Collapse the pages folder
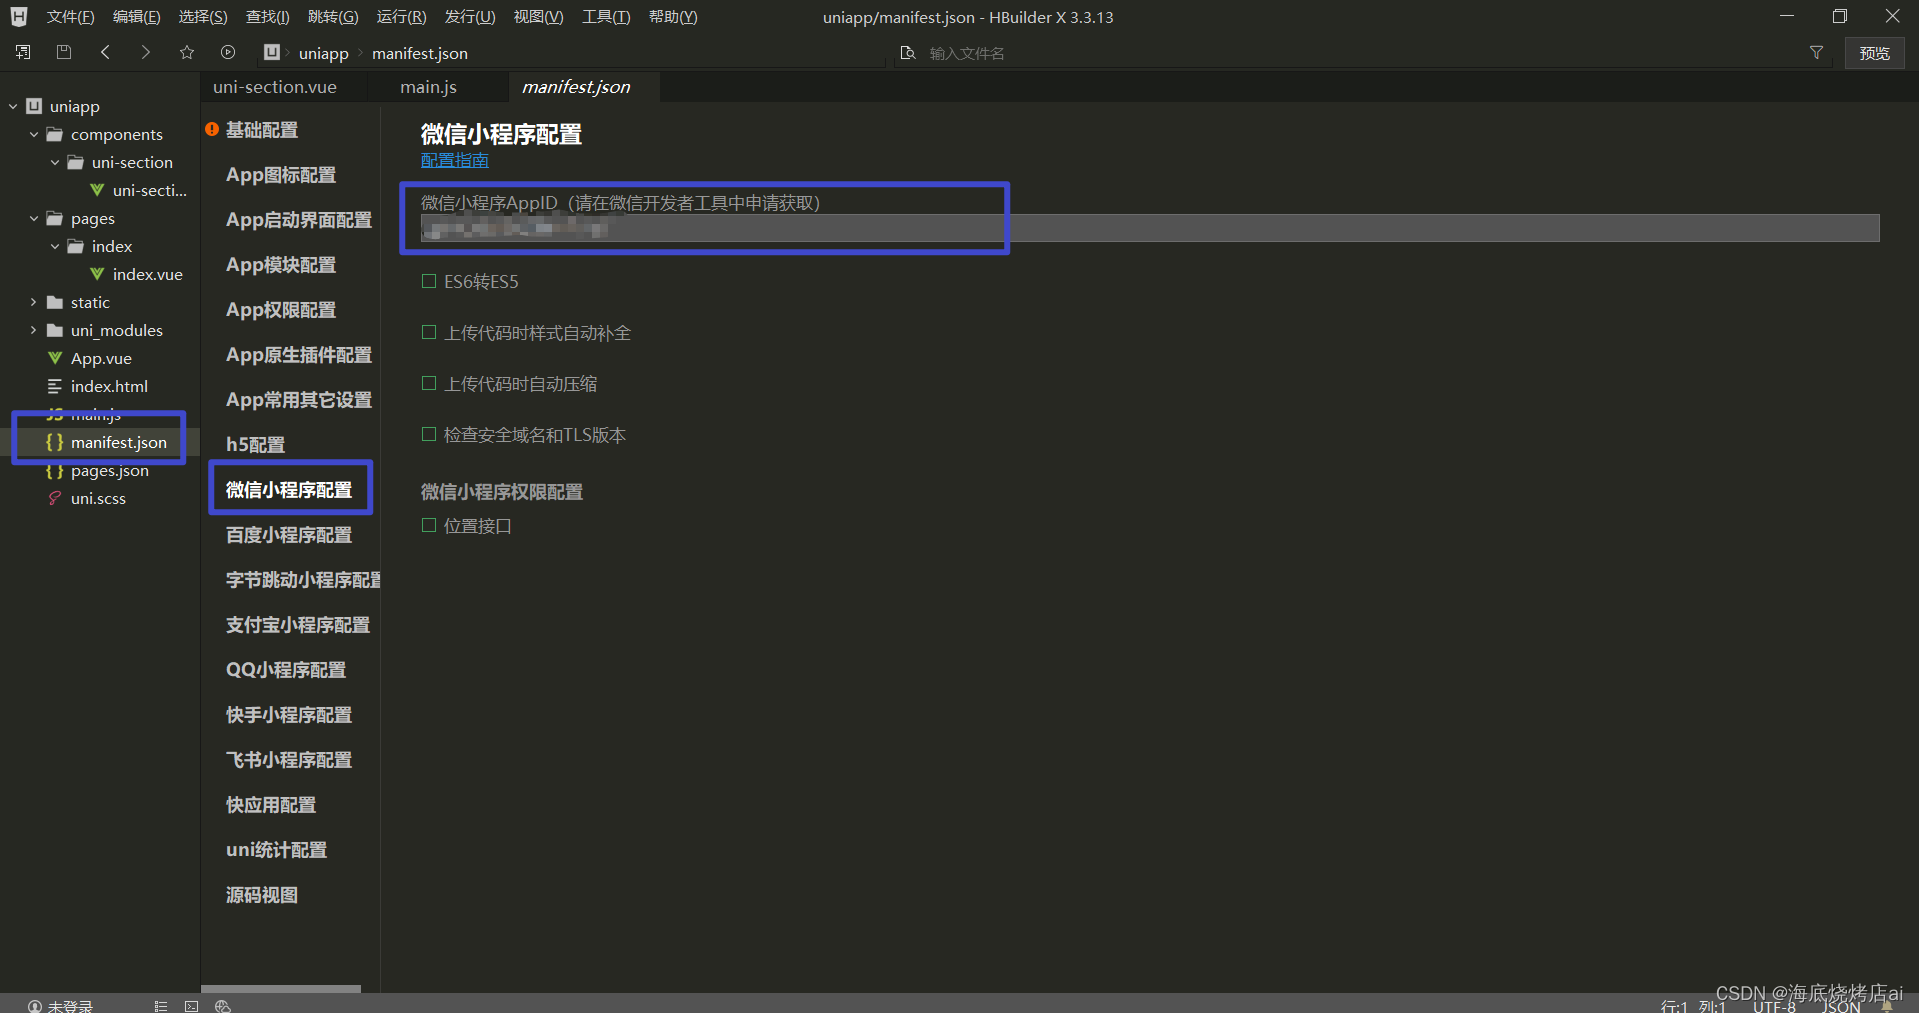The width and height of the screenshot is (1919, 1013). point(34,218)
